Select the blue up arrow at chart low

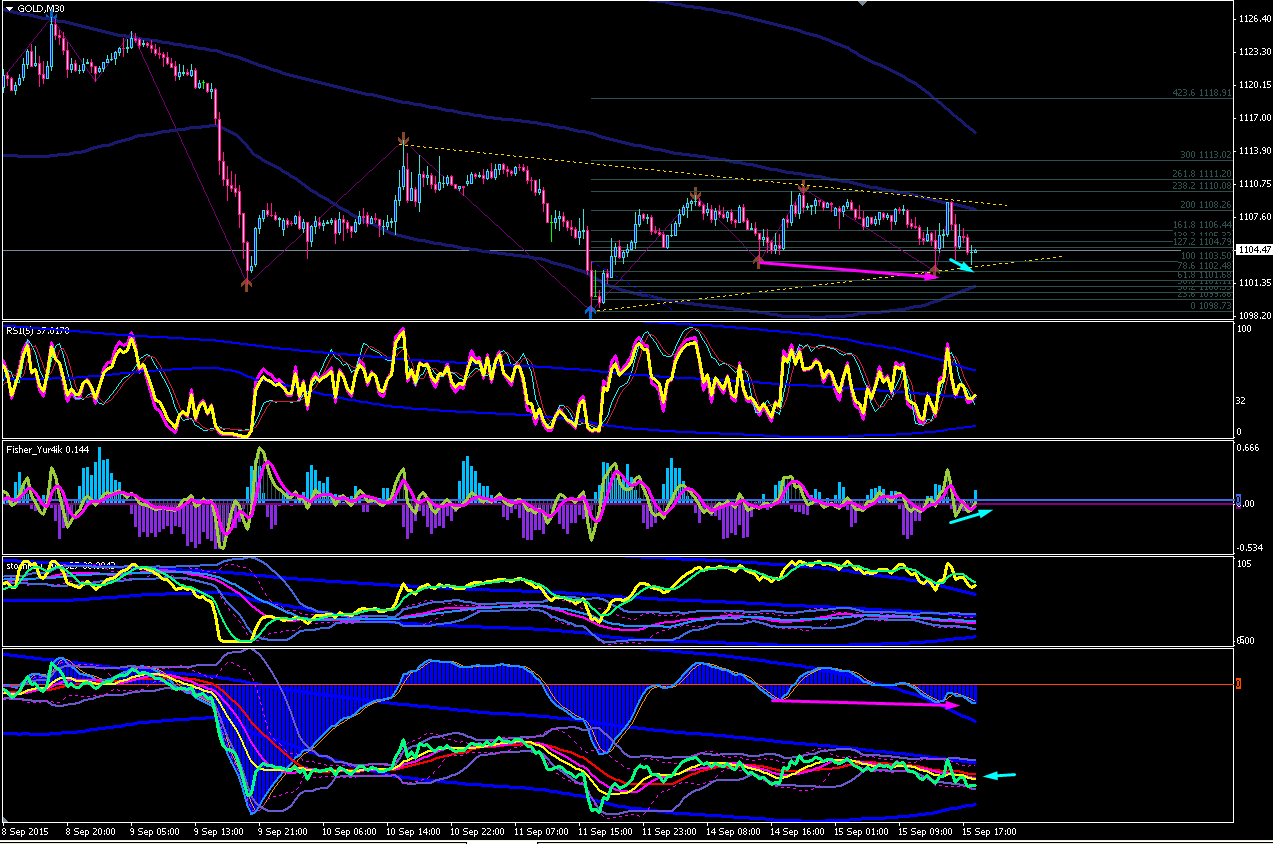[x=591, y=311]
